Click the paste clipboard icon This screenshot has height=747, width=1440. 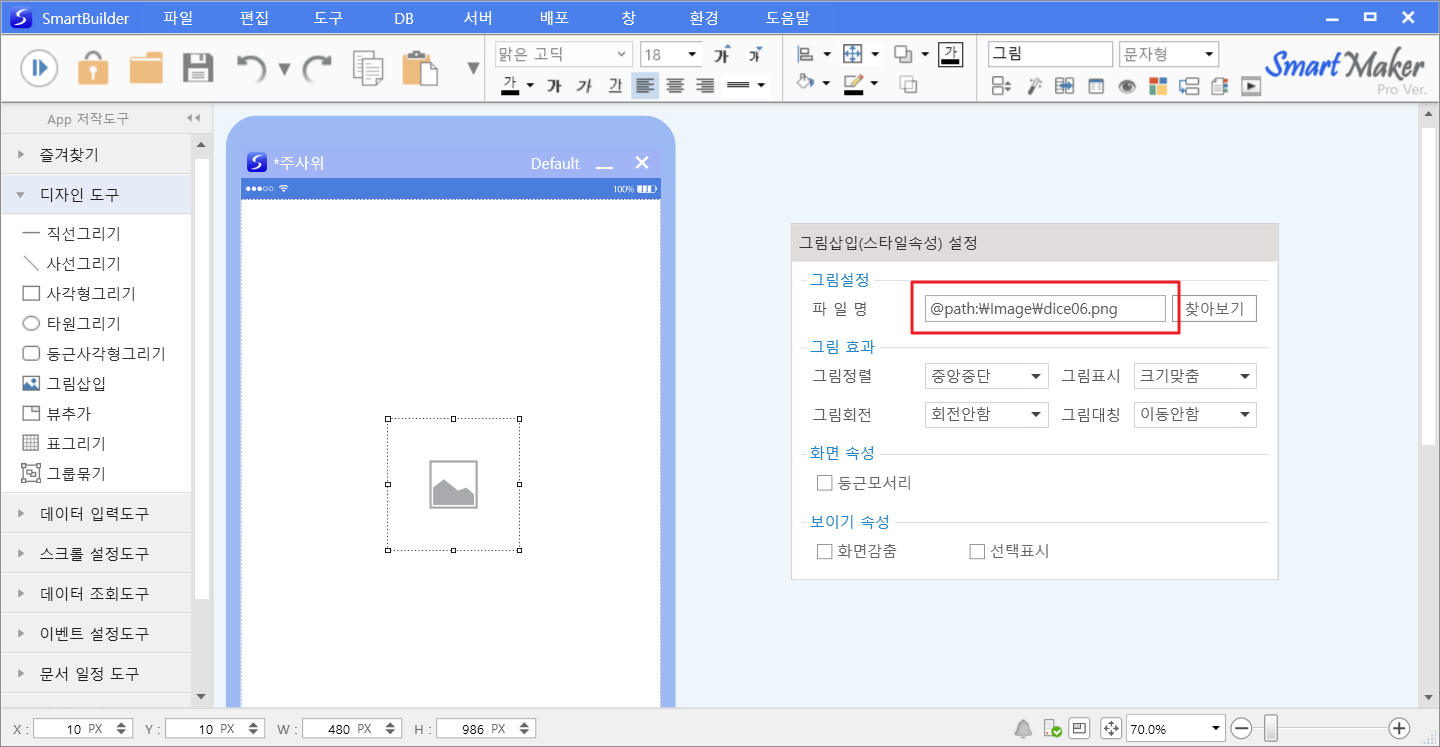420,68
